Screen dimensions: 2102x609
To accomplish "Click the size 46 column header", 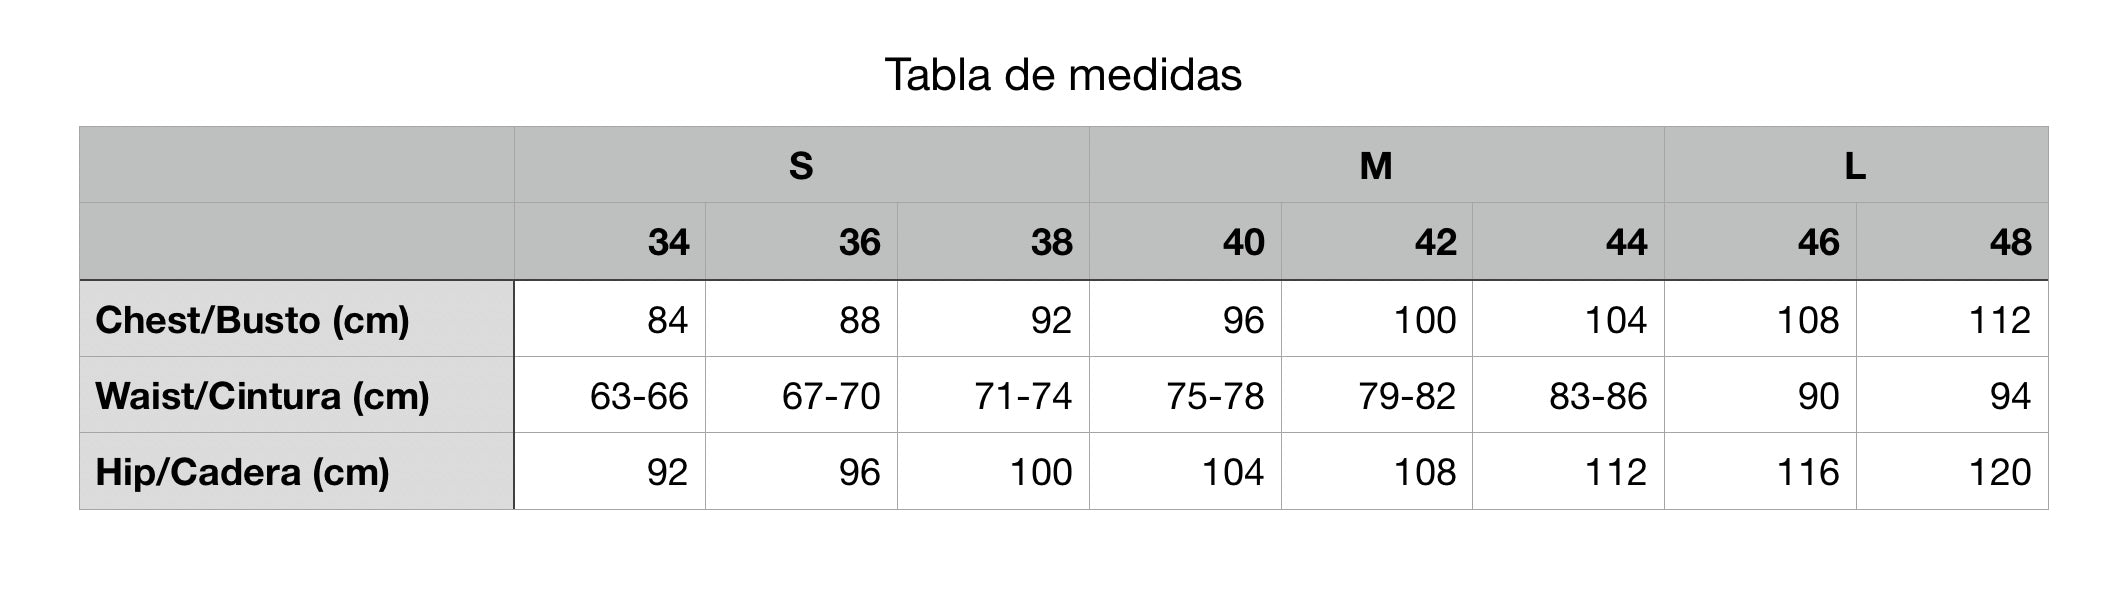I will [x=1818, y=243].
